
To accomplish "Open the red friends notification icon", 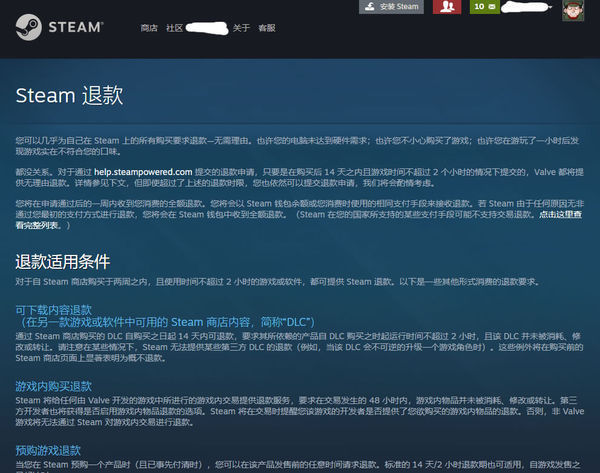I will pyautogui.click(x=447, y=7).
